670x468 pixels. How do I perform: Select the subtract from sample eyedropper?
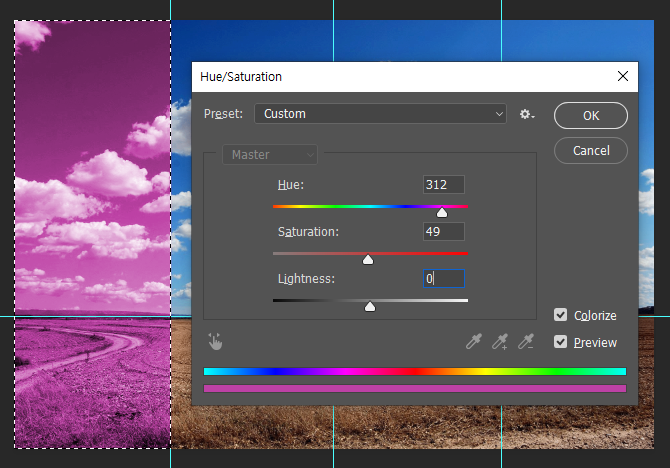point(526,341)
